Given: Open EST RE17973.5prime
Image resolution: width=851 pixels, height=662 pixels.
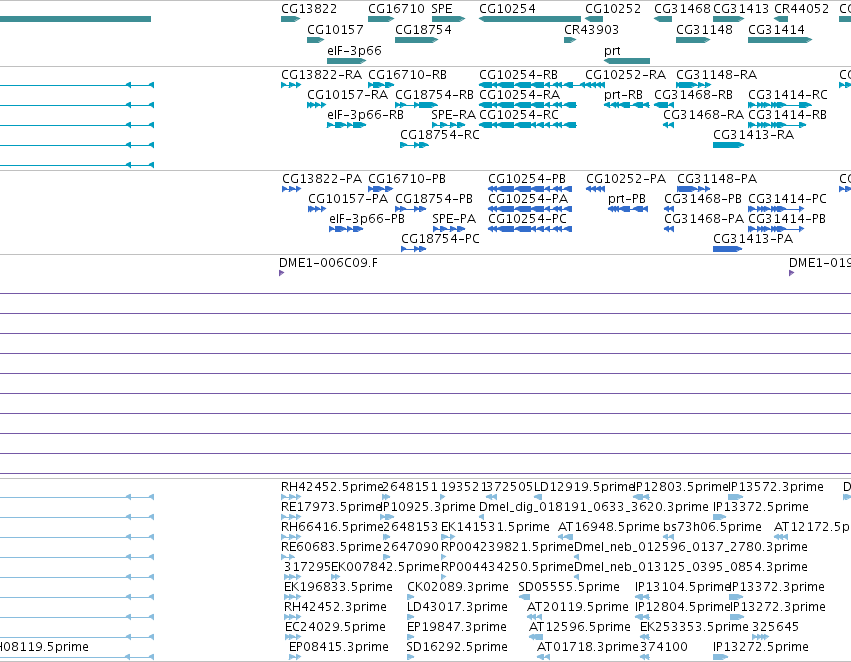Looking at the screenshot, I should pyautogui.click(x=331, y=507).
